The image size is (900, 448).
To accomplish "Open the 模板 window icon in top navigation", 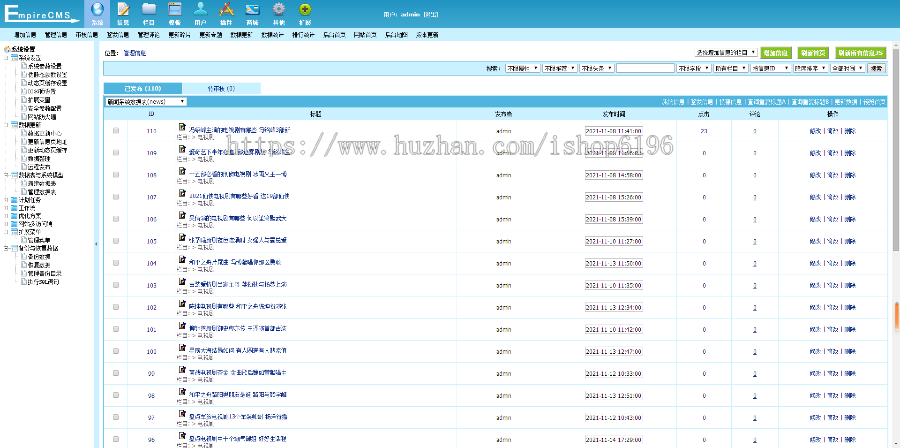I will click(x=174, y=9).
